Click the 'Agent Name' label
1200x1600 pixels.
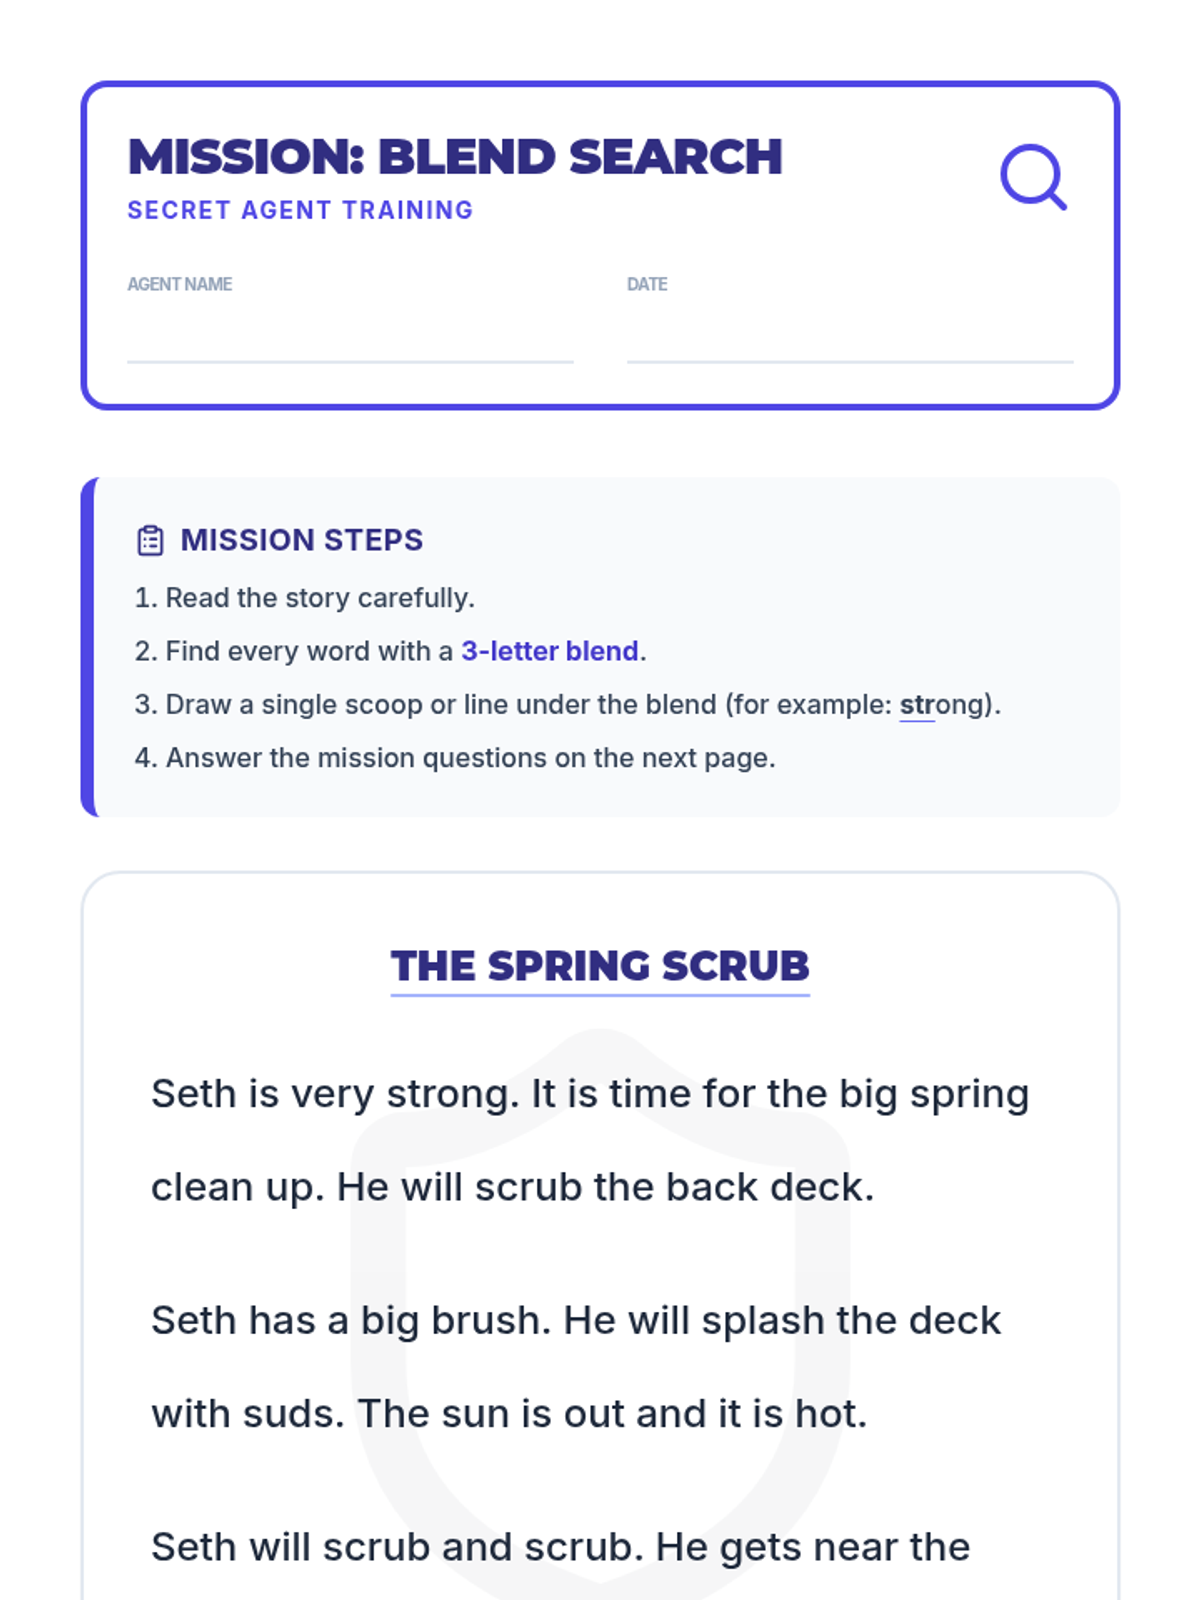[179, 284]
